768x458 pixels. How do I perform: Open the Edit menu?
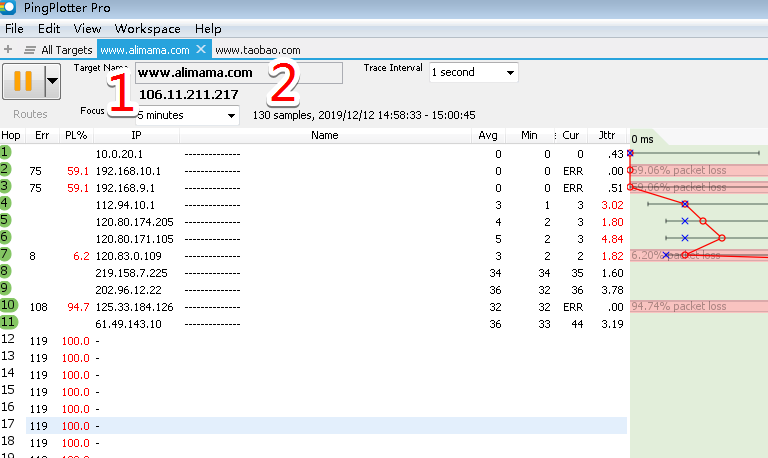[49, 29]
